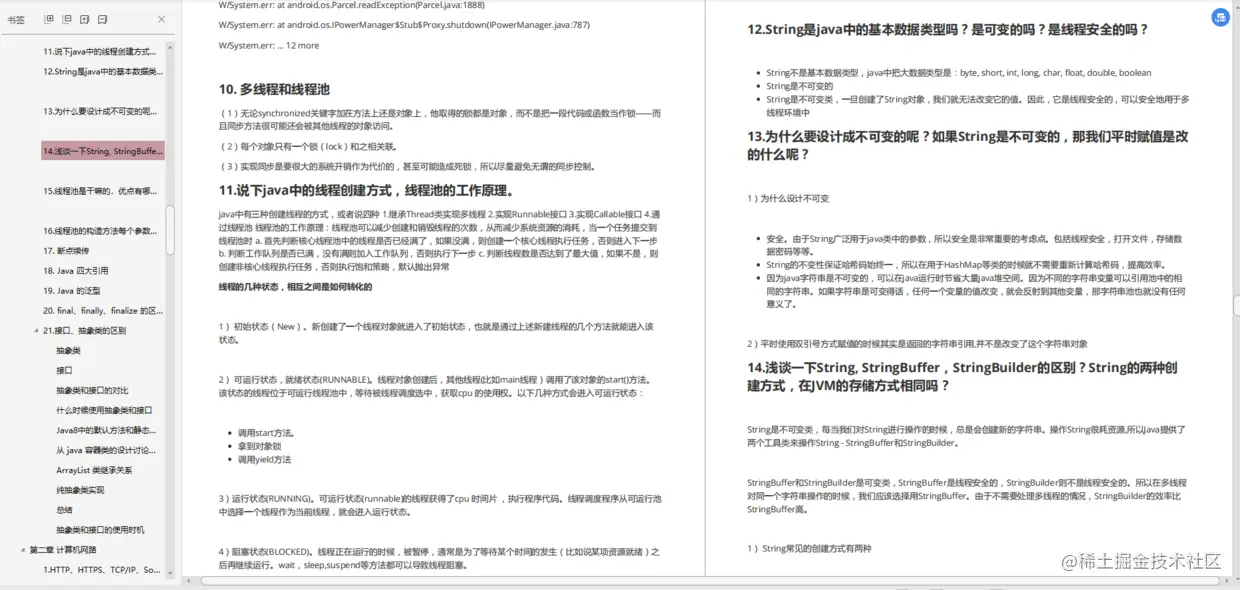Click line 1）String常见的创建方式有两种

coord(809,548)
